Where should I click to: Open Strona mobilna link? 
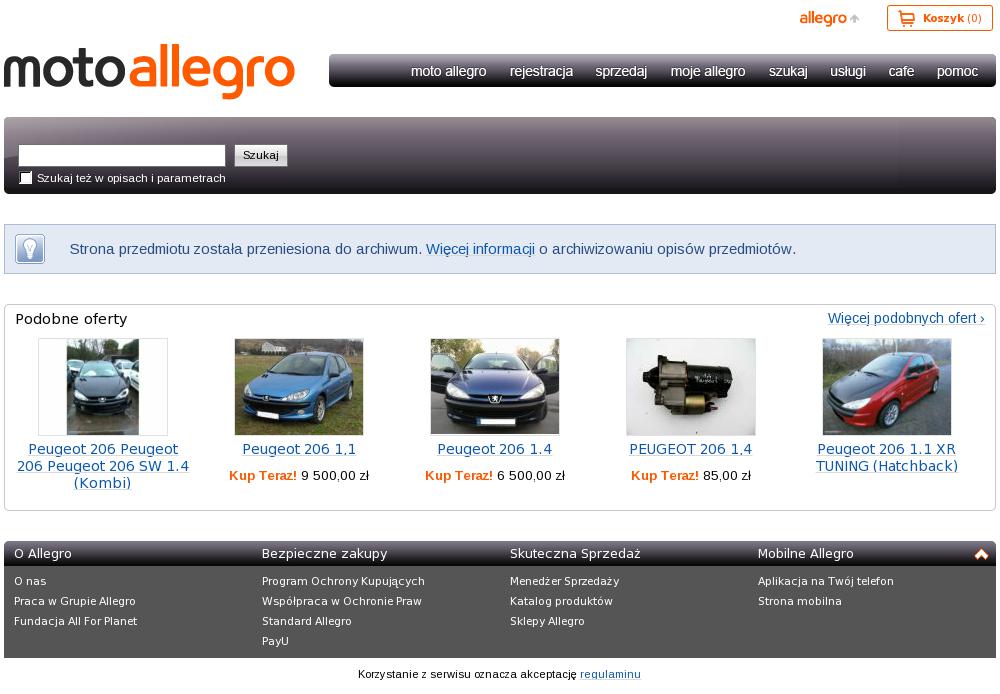point(799,601)
